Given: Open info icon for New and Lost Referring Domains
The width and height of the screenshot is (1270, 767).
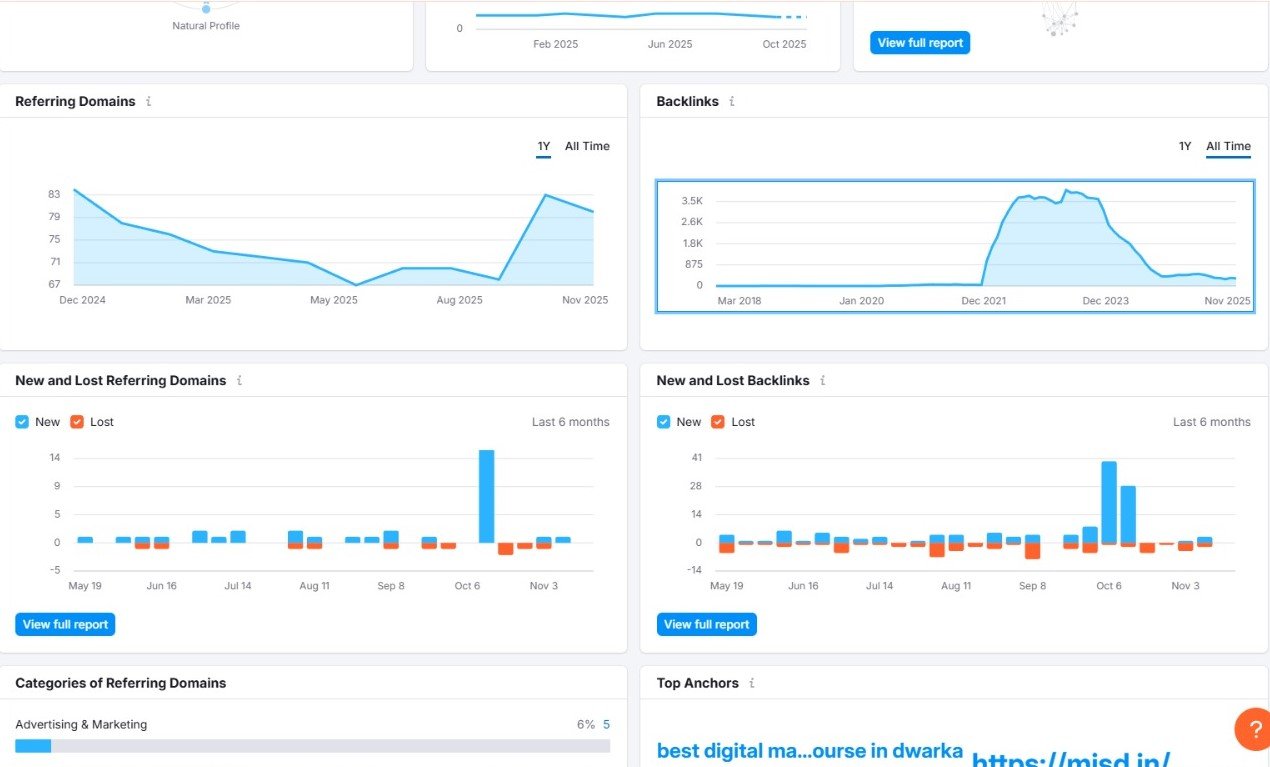Looking at the screenshot, I should pyautogui.click(x=239, y=380).
